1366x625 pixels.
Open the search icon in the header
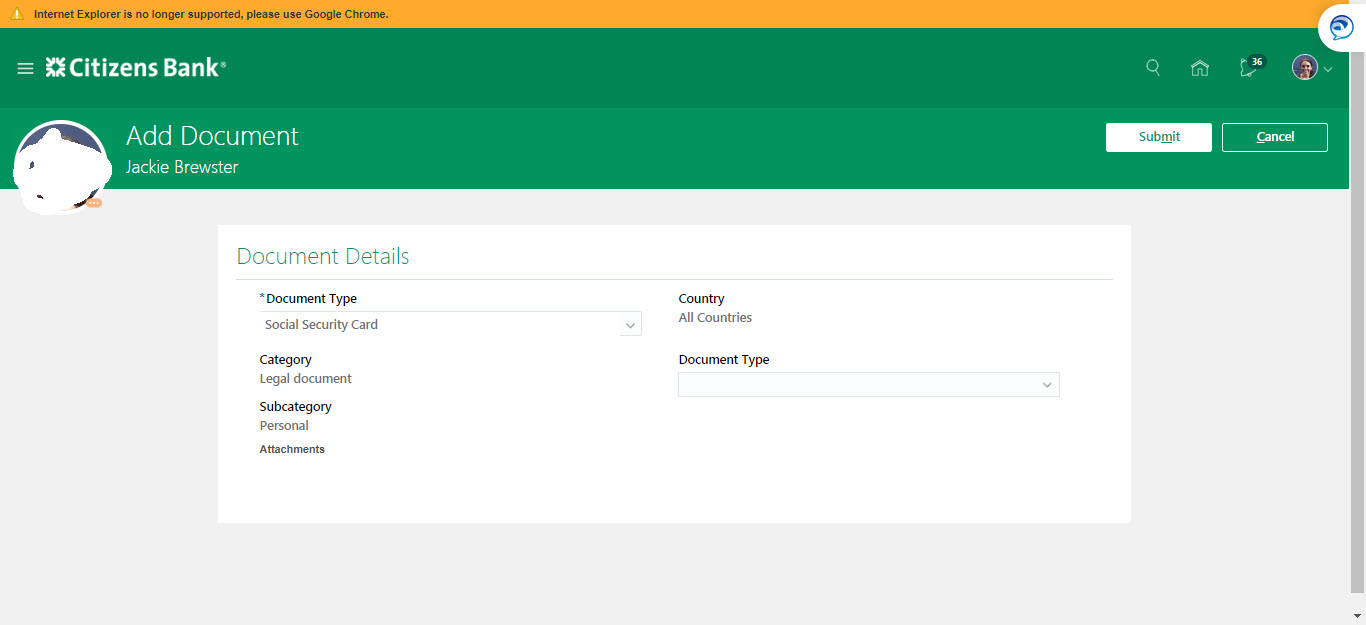pos(1153,67)
